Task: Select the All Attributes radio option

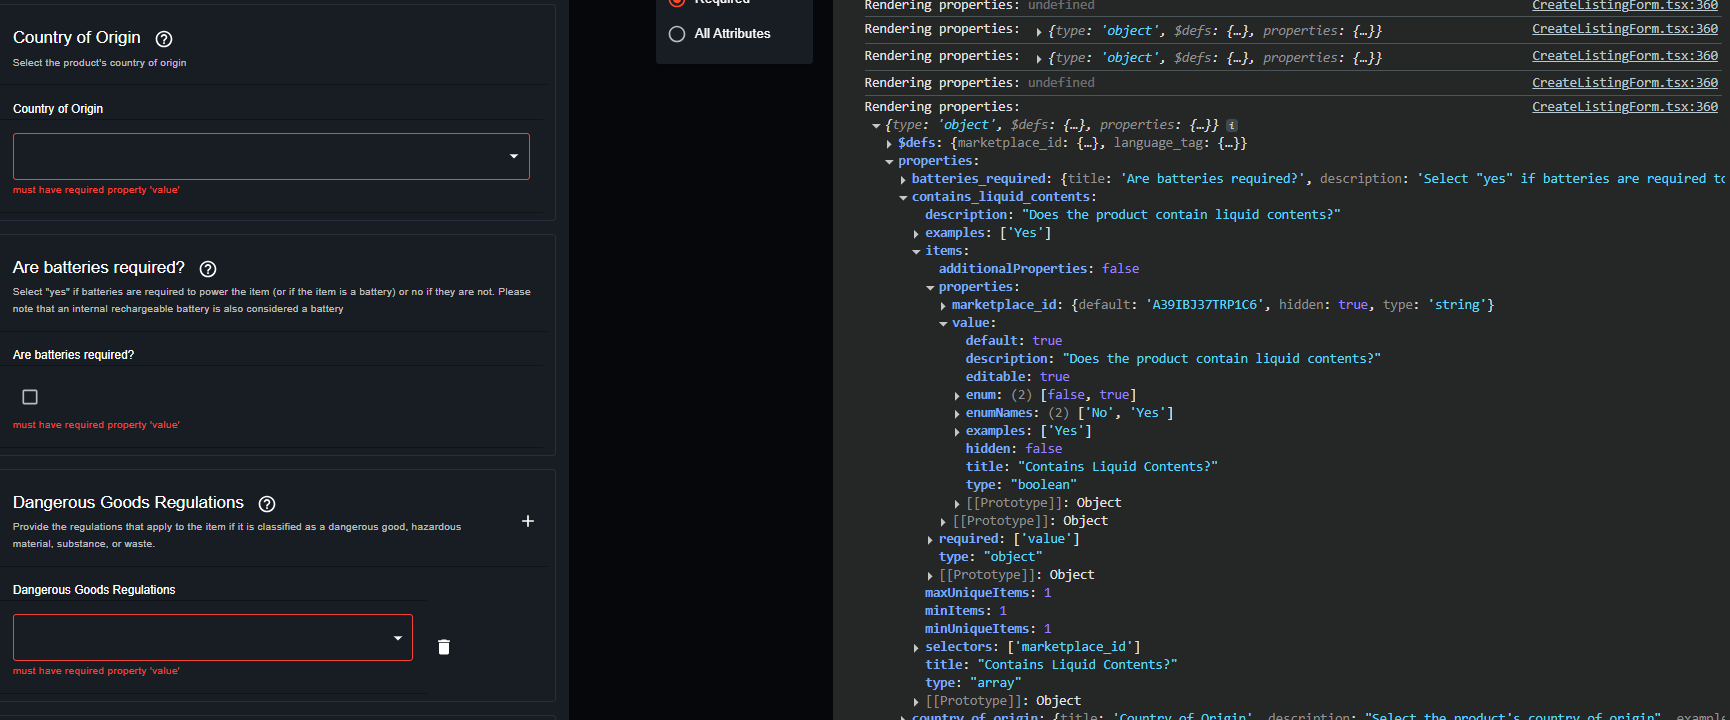Action: pyautogui.click(x=677, y=34)
